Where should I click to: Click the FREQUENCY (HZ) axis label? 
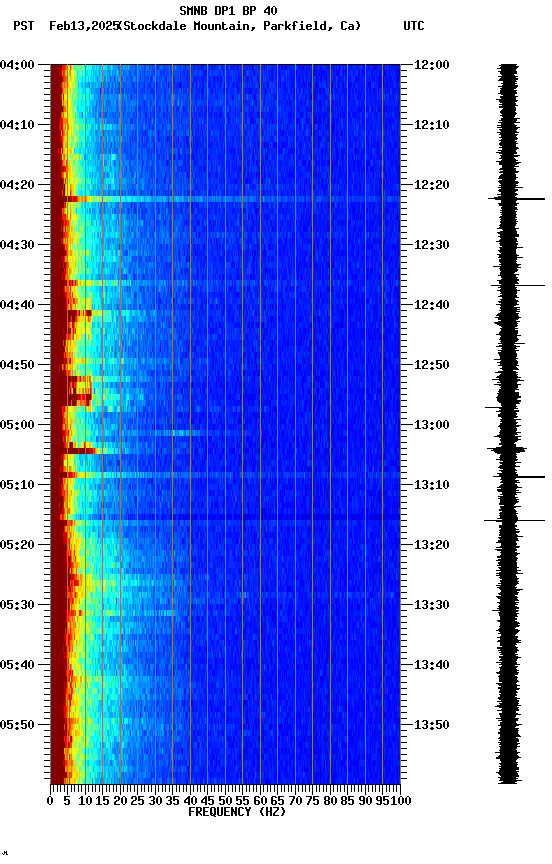[237, 812]
